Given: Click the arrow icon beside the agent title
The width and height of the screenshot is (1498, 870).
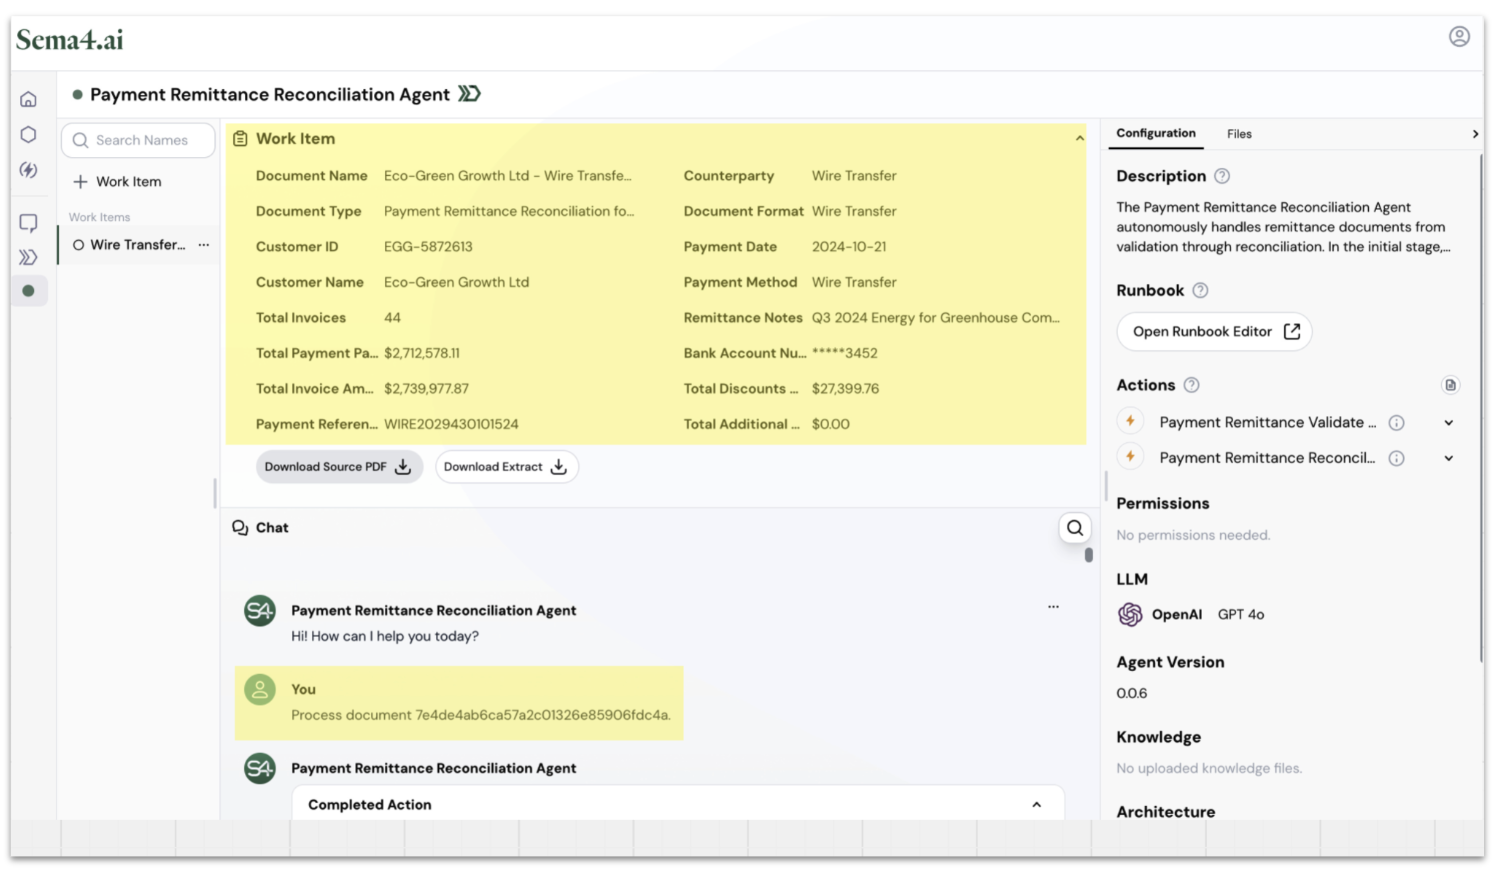Looking at the screenshot, I should [x=469, y=94].
